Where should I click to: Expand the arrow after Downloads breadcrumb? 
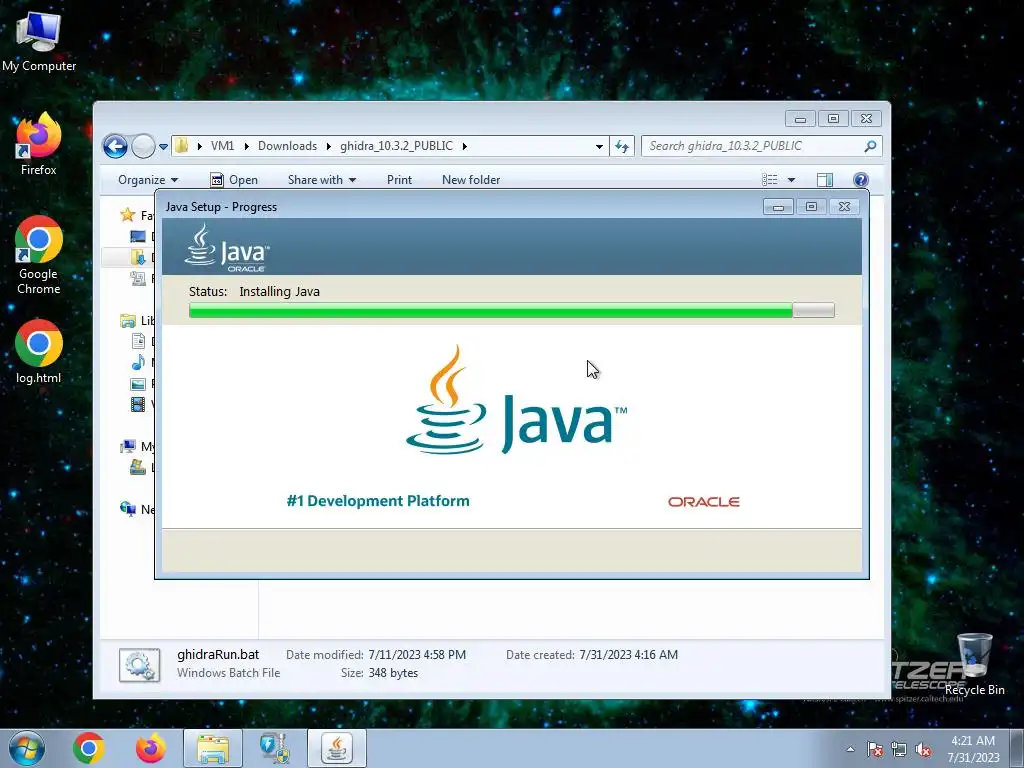[x=328, y=146]
